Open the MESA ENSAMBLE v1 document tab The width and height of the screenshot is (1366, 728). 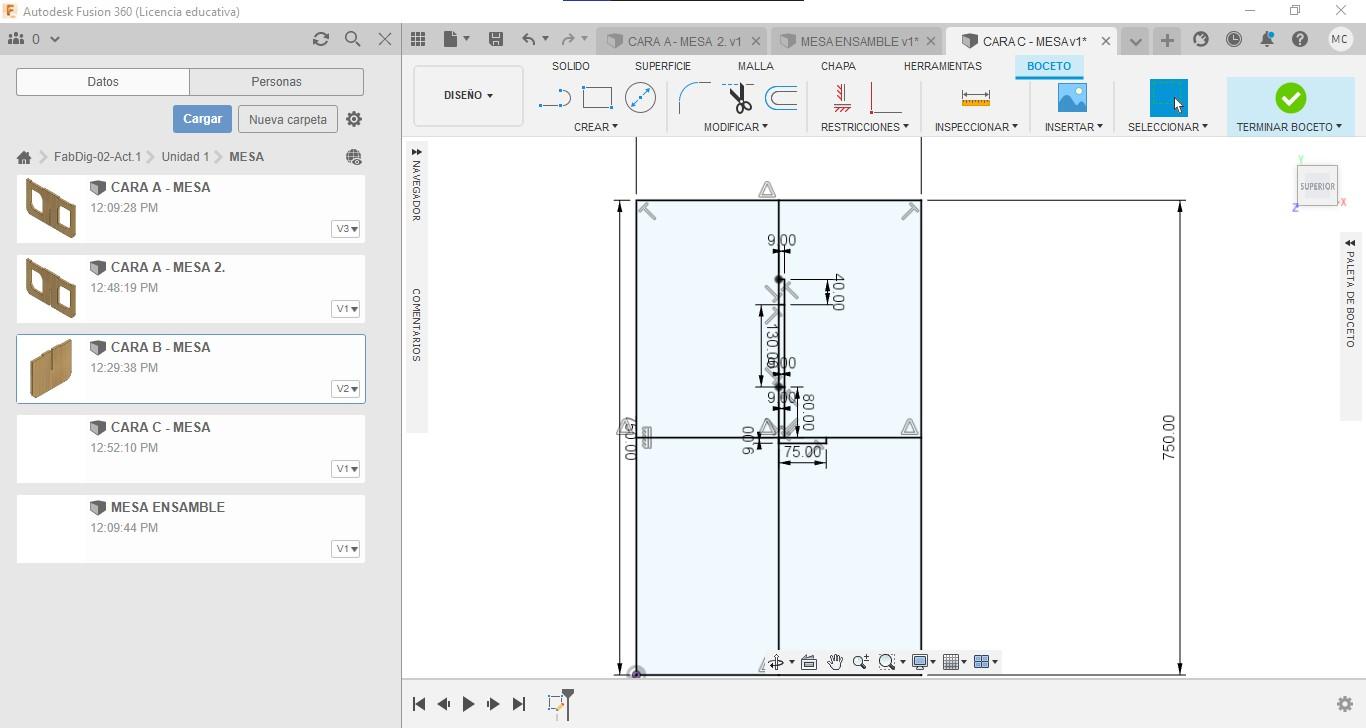tap(858, 41)
